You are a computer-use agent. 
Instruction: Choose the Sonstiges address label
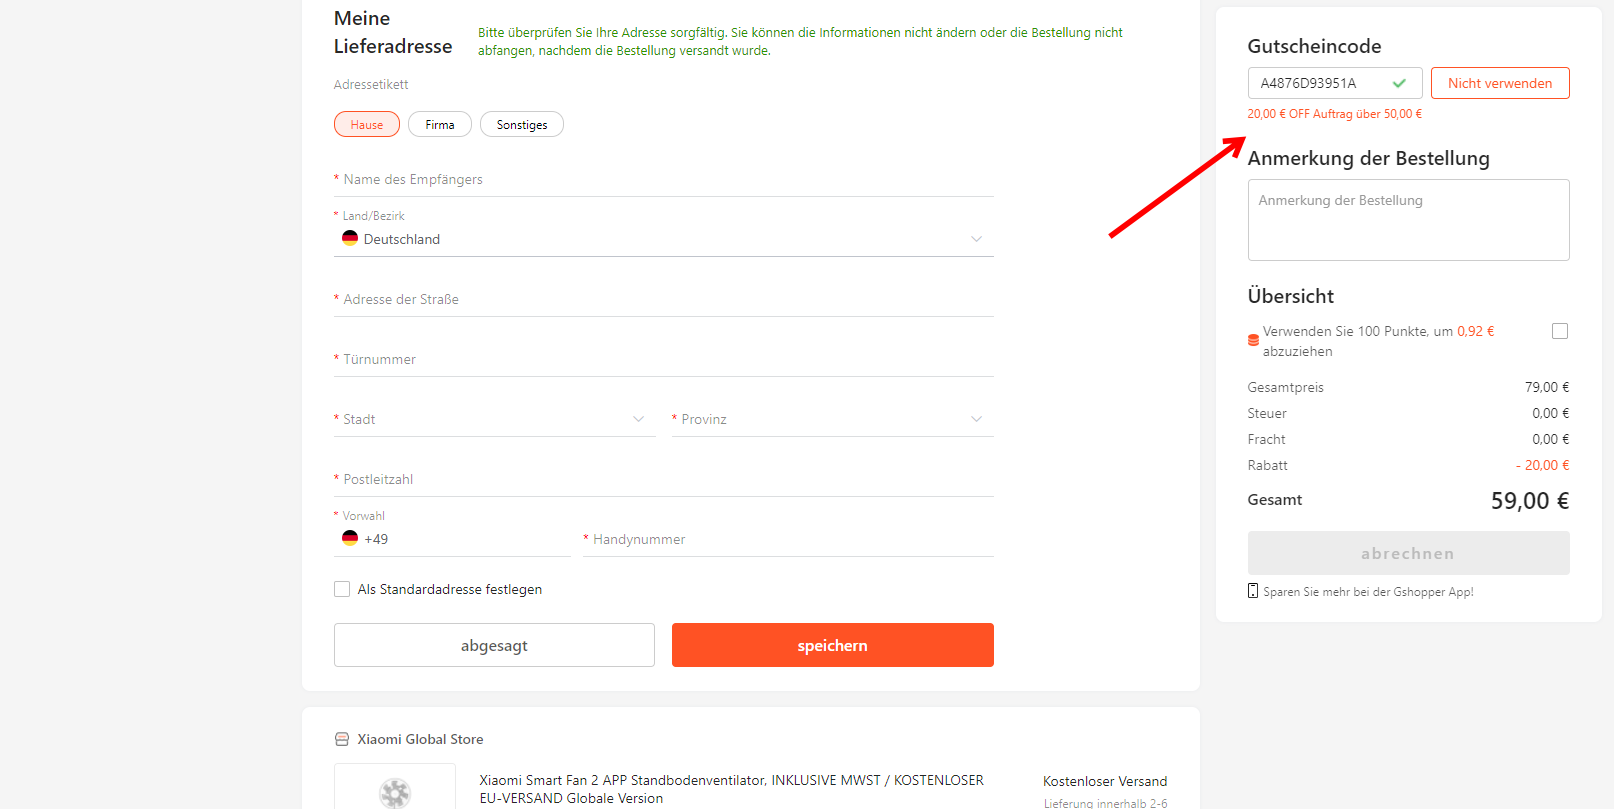tap(522, 124)
